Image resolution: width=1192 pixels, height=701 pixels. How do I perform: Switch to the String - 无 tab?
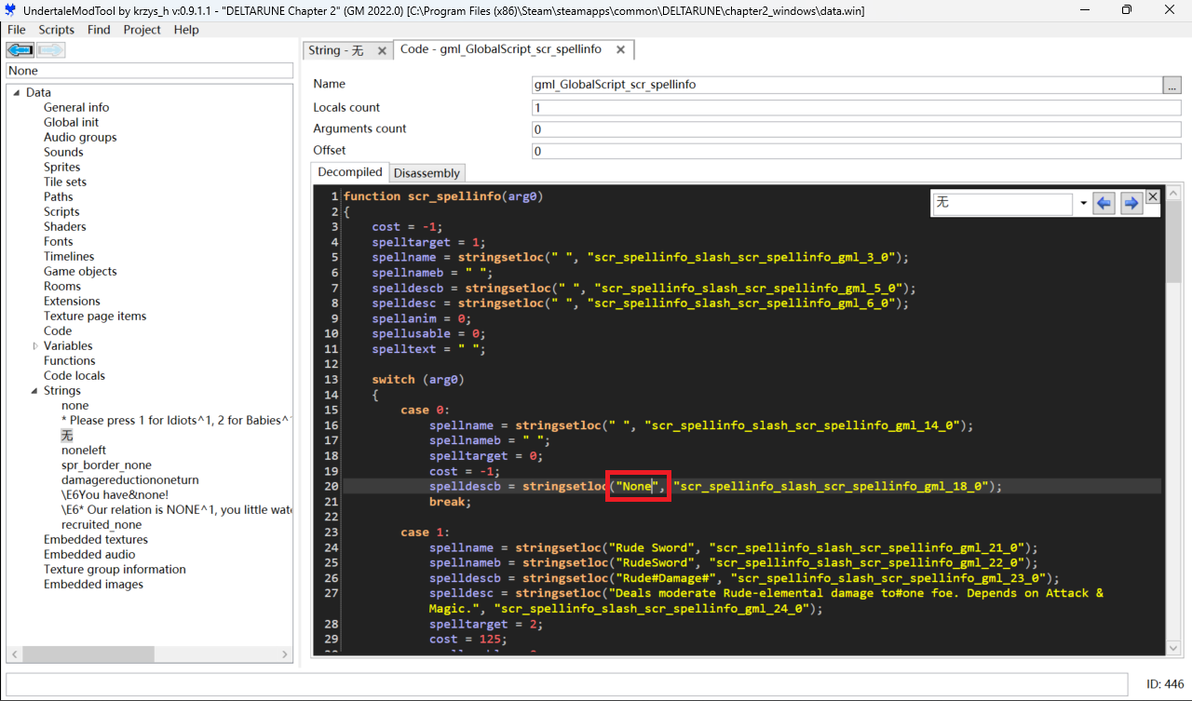click(336, 50)
